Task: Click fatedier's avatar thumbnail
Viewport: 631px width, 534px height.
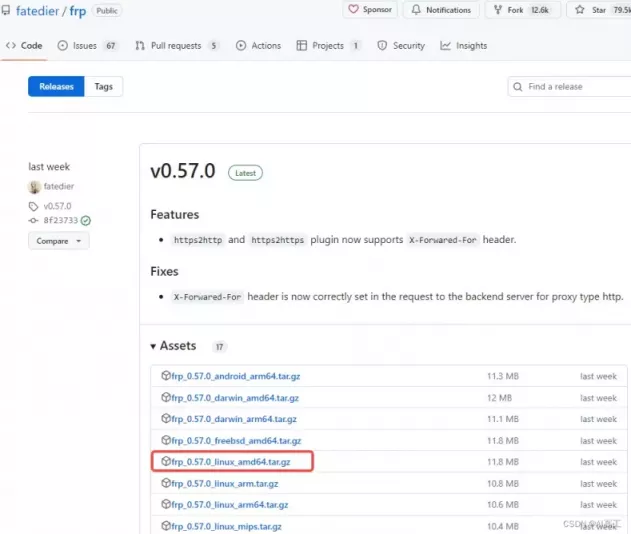Action: [x=35, y=187]
